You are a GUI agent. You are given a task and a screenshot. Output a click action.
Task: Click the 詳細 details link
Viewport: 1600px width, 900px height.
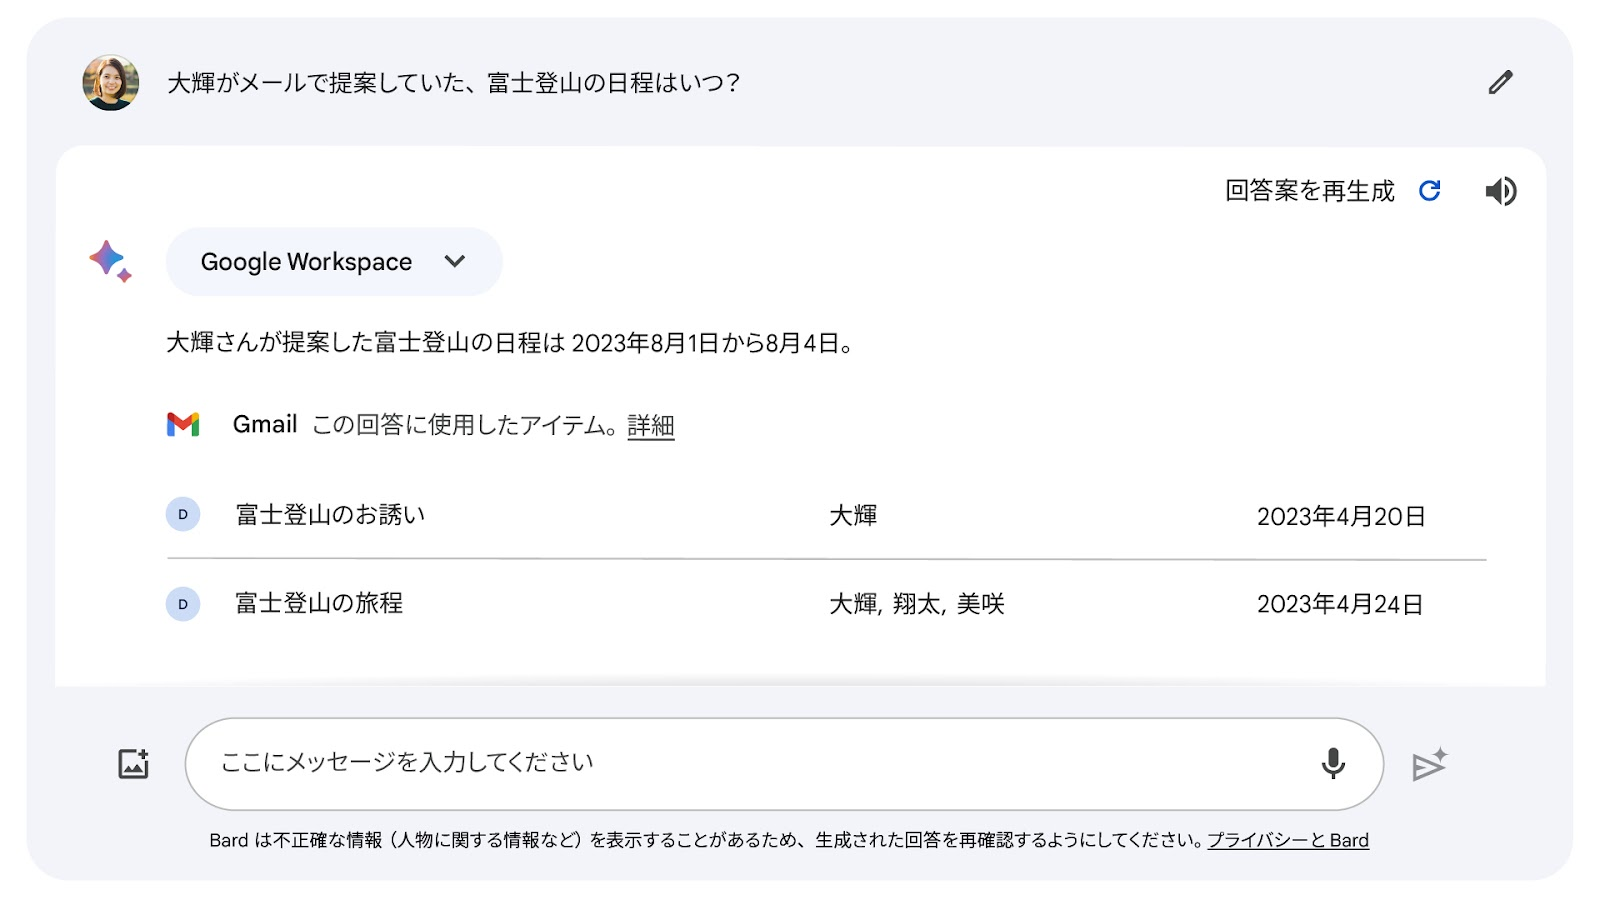coord(650,426)
